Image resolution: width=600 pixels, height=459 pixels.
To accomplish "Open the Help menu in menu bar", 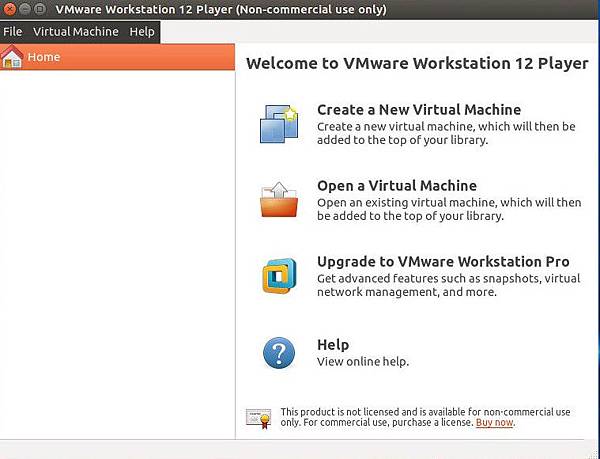I will tap(142, 31).
